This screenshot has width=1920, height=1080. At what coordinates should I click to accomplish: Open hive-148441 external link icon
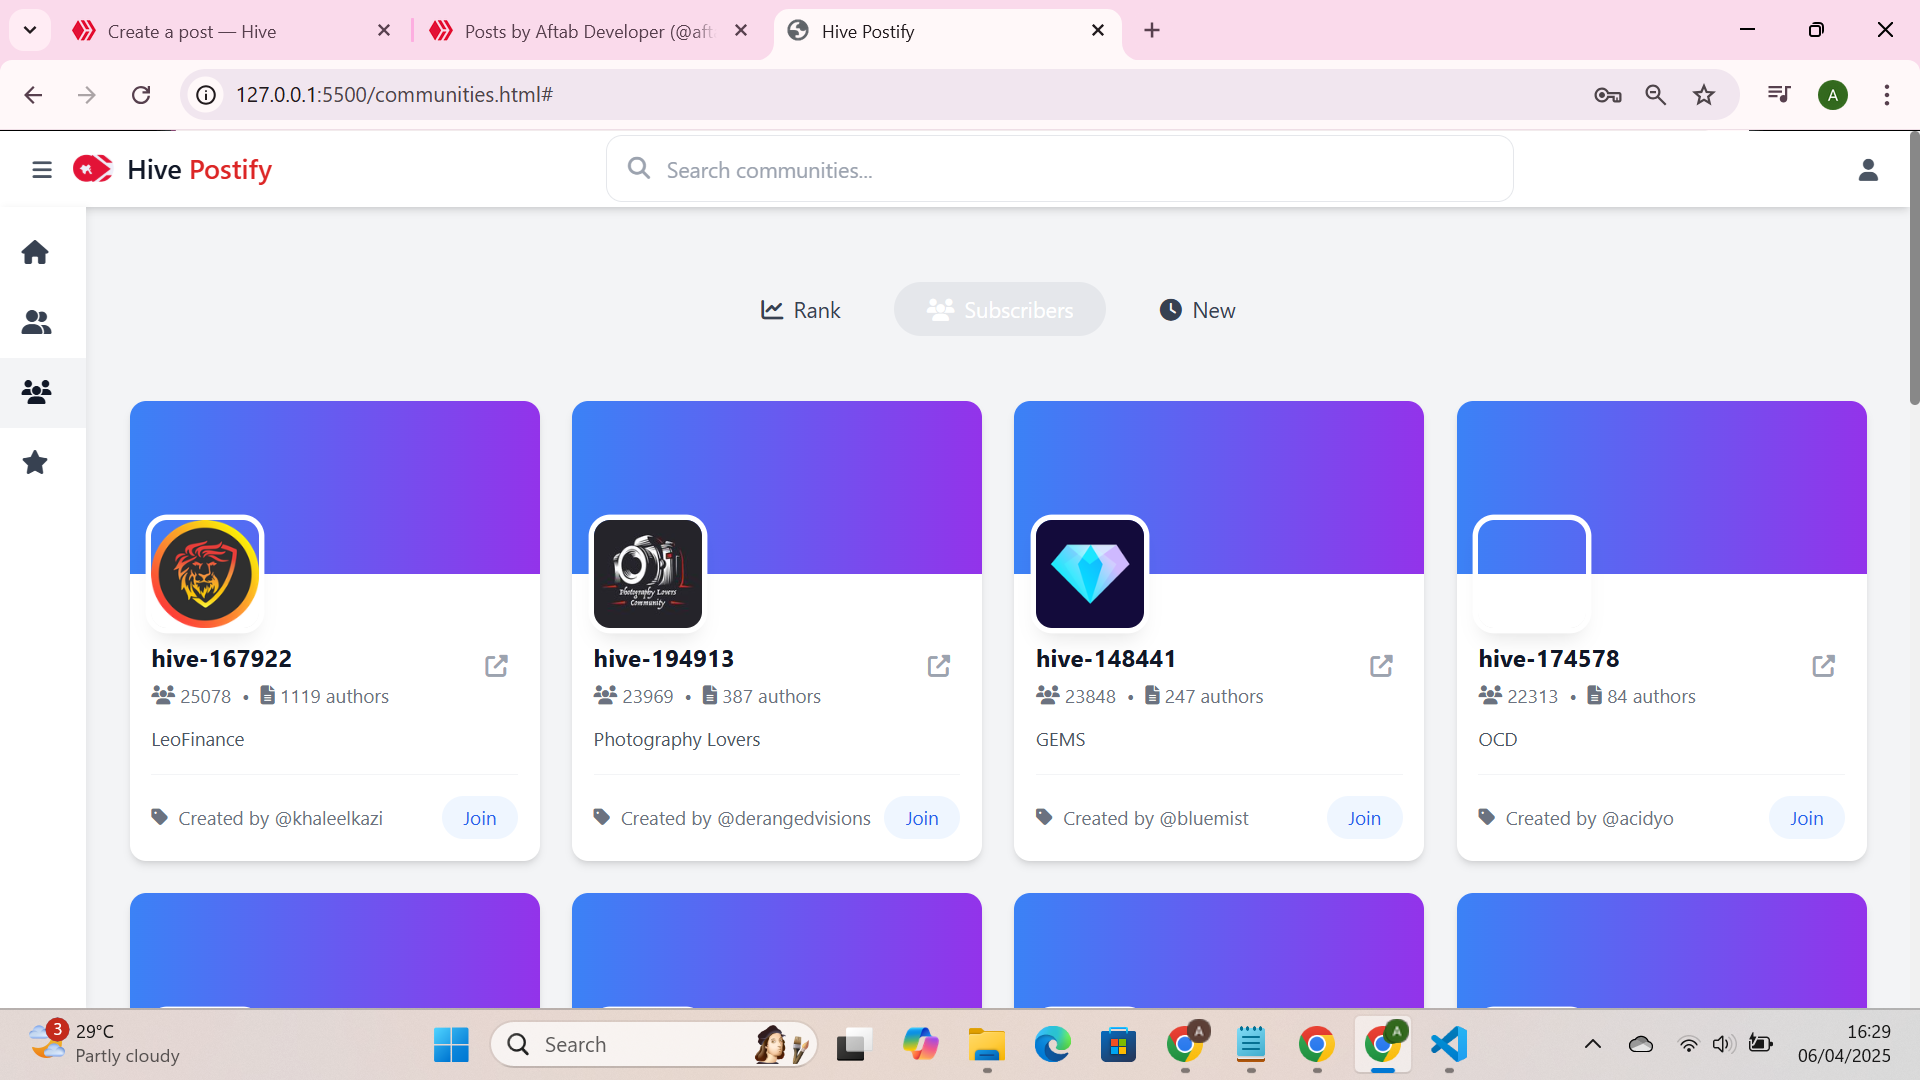1381,666
